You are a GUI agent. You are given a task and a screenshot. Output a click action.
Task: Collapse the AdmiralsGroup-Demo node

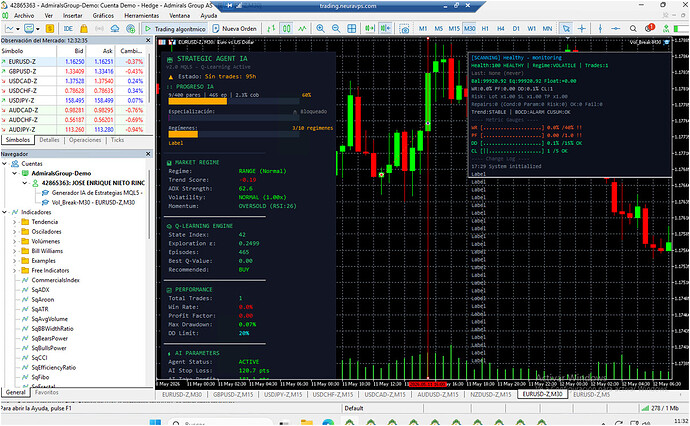click(x=15, y=173)
